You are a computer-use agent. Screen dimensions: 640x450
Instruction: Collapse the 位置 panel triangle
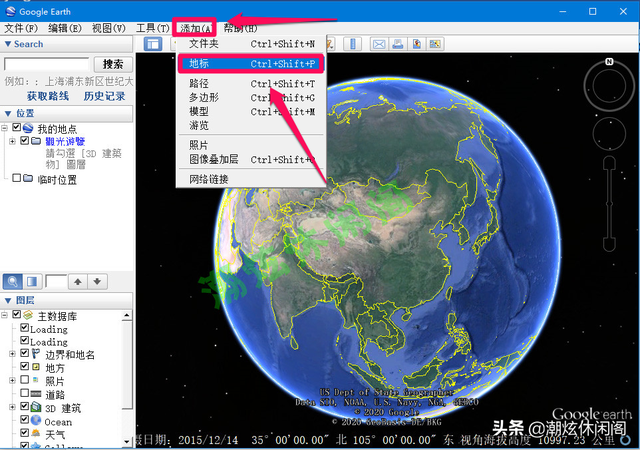pyautogui.click(x=7, y=113)
